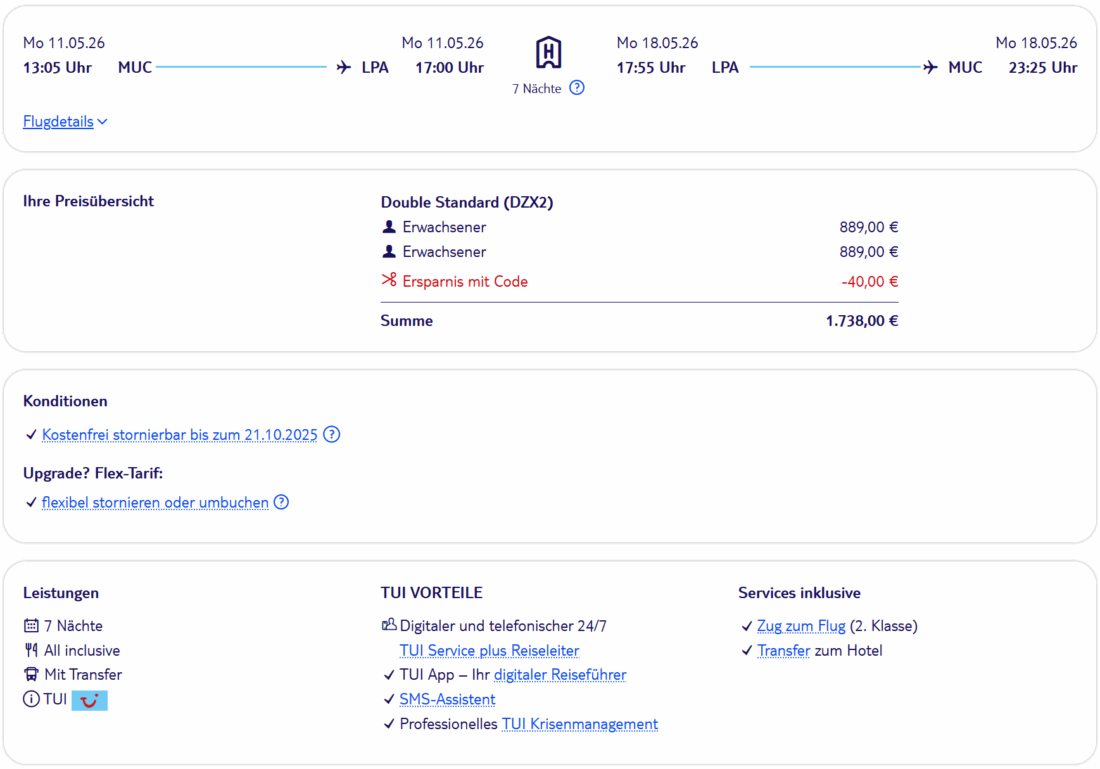Click scissors icon beside Ersparnis mit Code
Viewport: 1100px width, 769px height.
pos(389,281)
